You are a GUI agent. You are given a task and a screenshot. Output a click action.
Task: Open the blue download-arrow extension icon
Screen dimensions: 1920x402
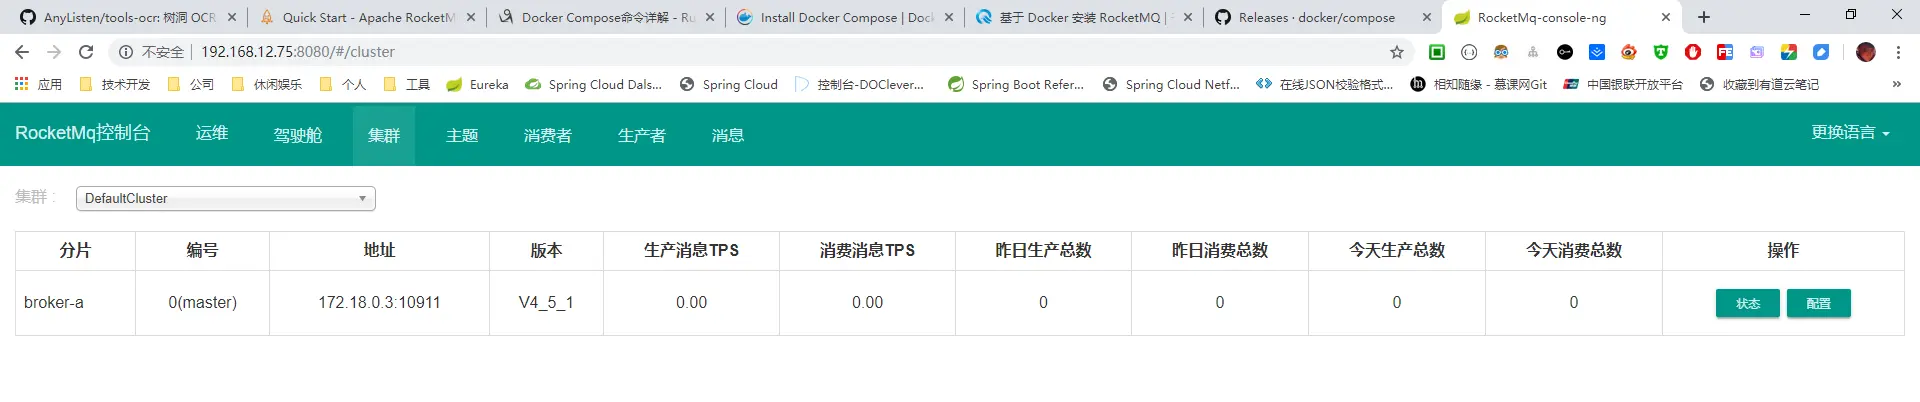pos(1597,52)
